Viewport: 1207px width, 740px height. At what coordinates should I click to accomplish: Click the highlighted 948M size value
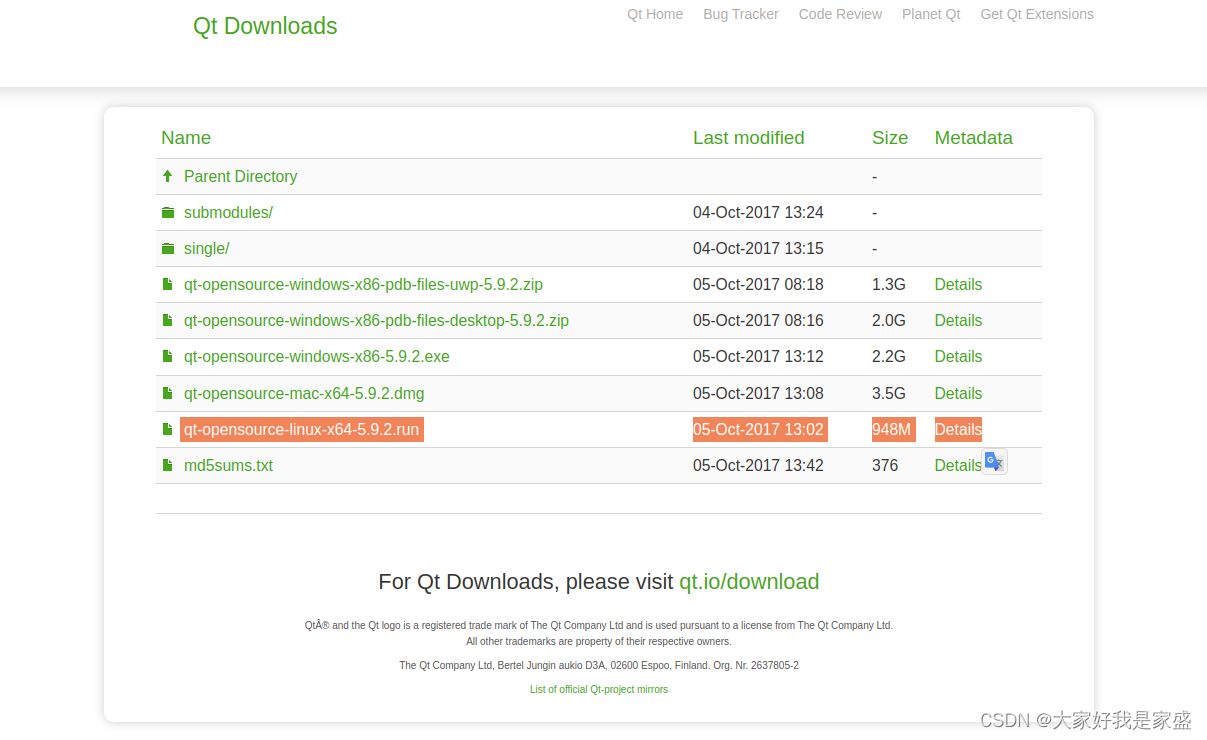(893, 429)
